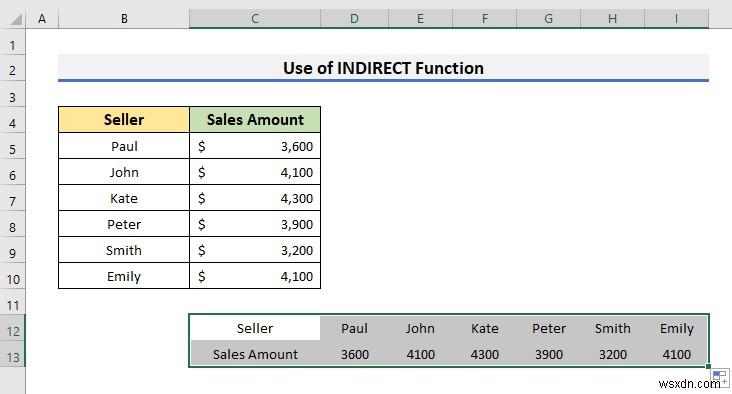732x394 pixels.
Task: Select the 4300 cell in row 13
Action: (485, 354)
